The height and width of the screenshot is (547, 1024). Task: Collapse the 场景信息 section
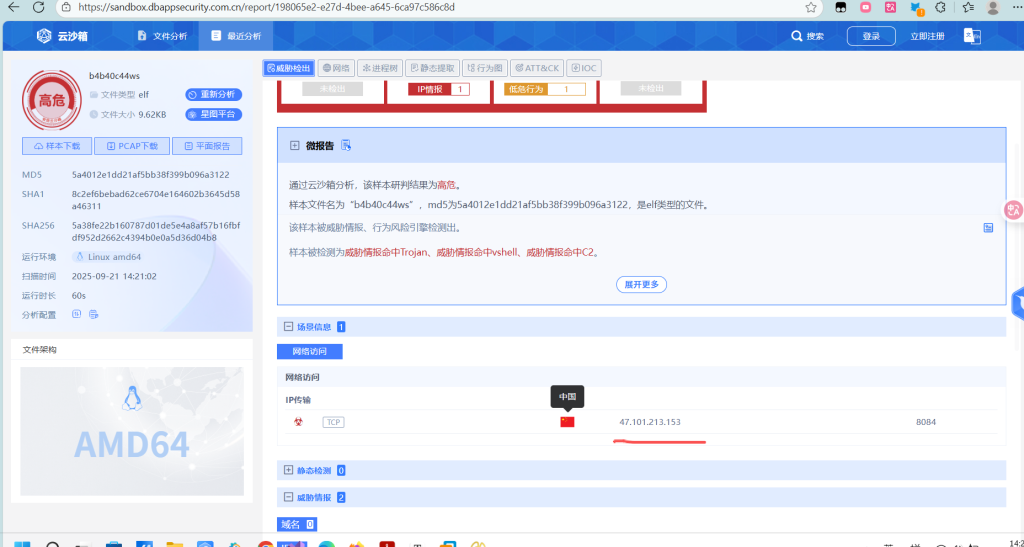click(288, 327)
